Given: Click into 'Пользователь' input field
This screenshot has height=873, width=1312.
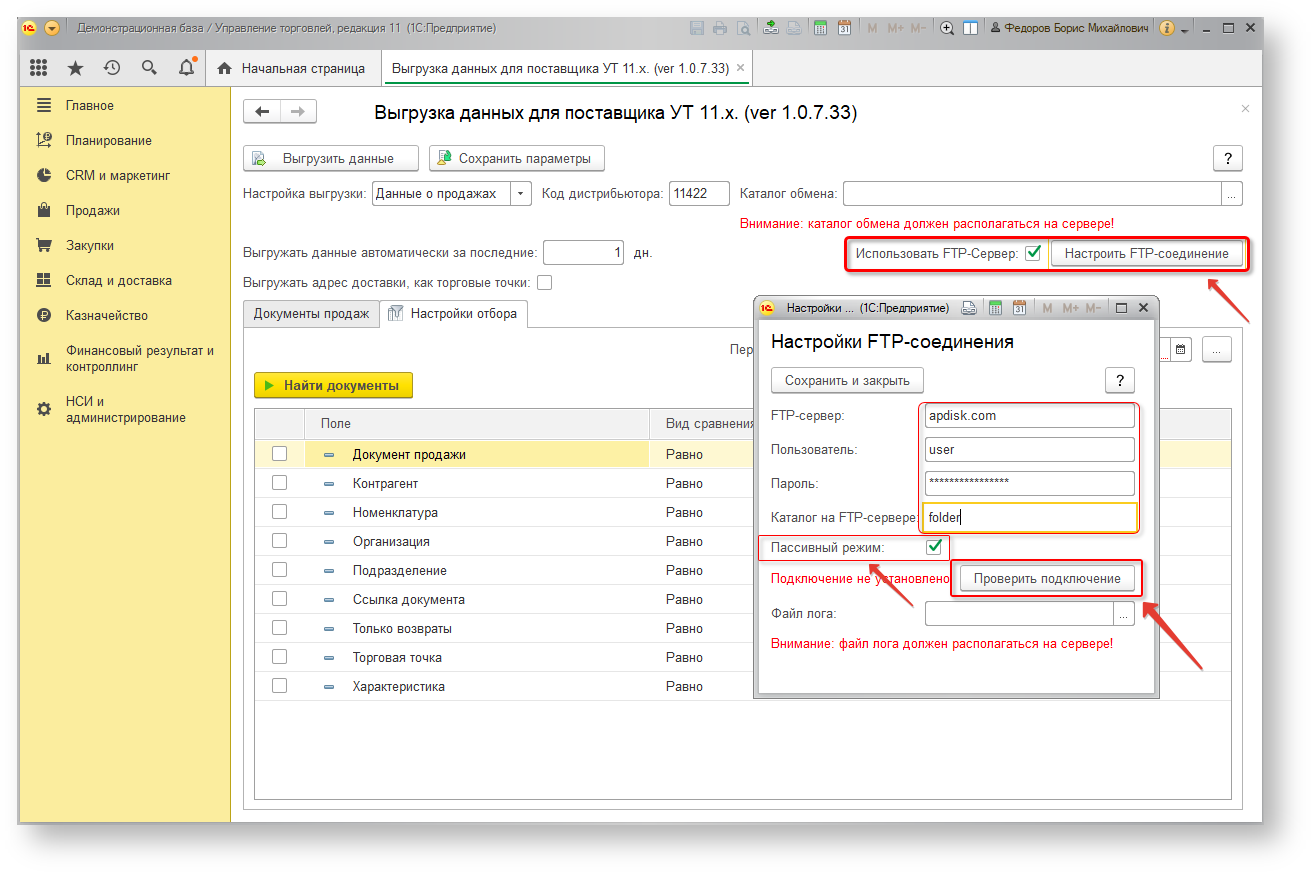Looking at the screenshot, I should [1030, 449].
